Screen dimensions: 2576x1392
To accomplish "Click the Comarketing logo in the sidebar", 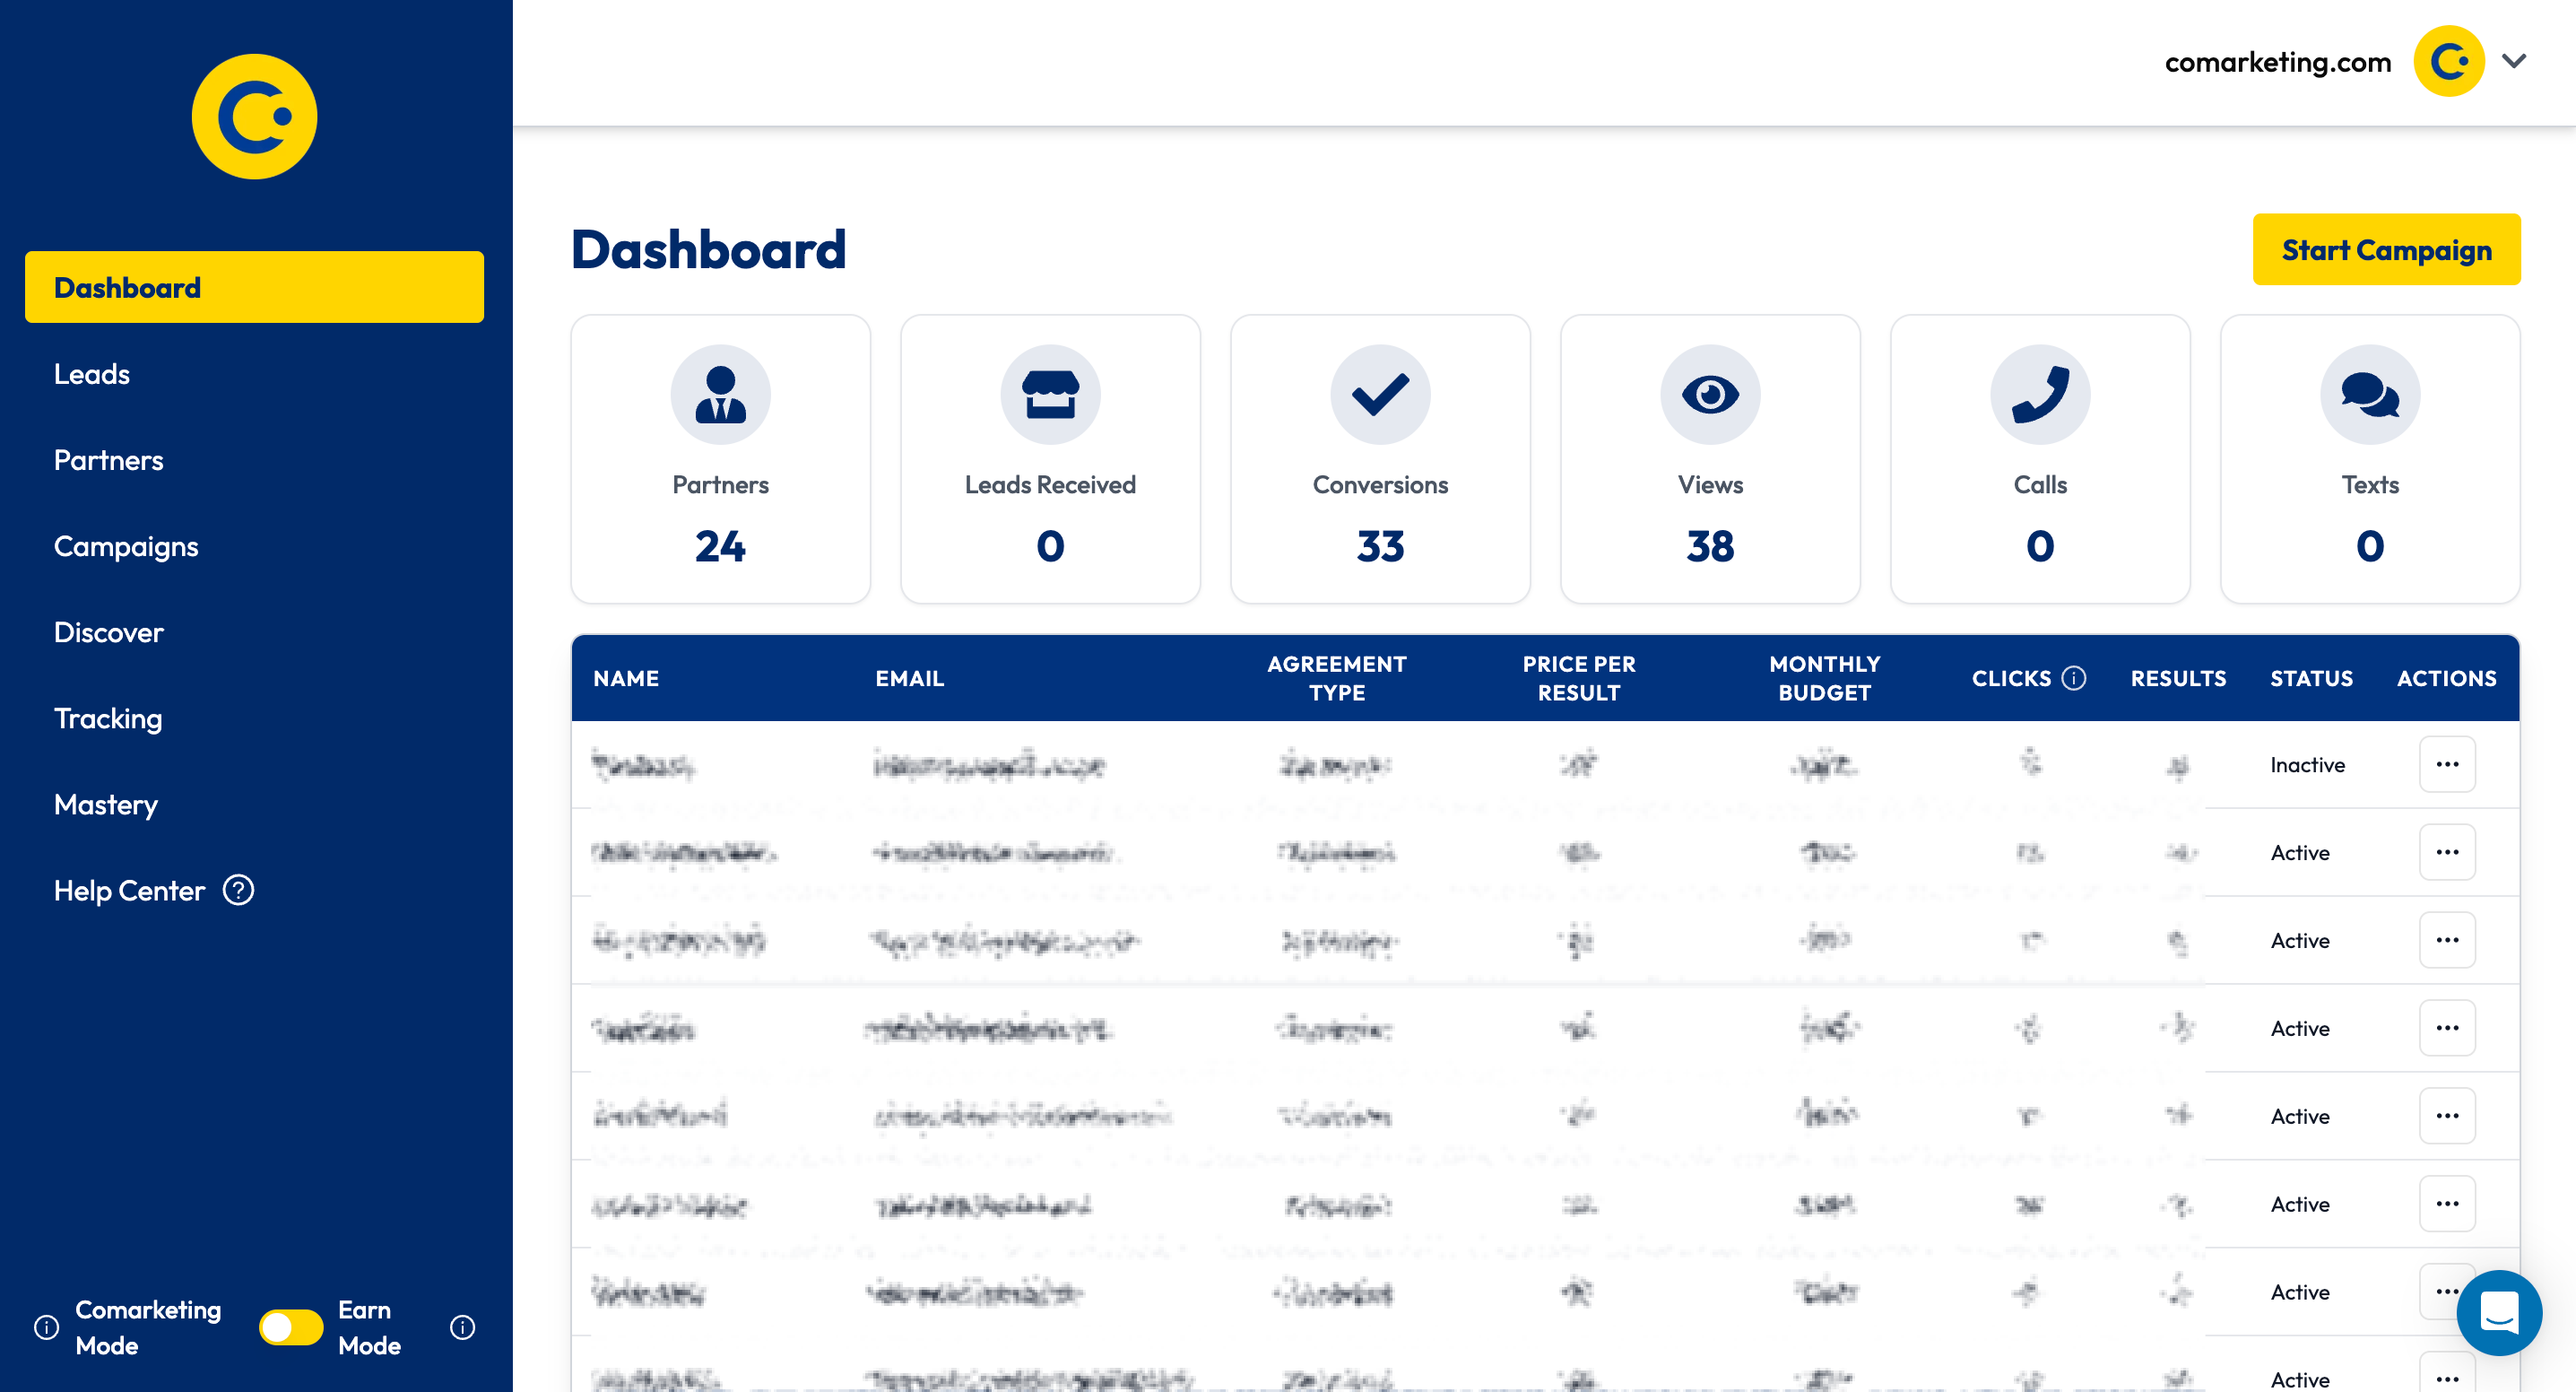I will pos(253,116).
